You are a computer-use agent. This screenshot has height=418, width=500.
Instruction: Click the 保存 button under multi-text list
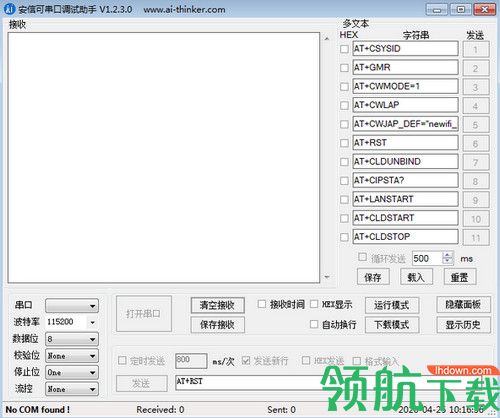[373, 277]
